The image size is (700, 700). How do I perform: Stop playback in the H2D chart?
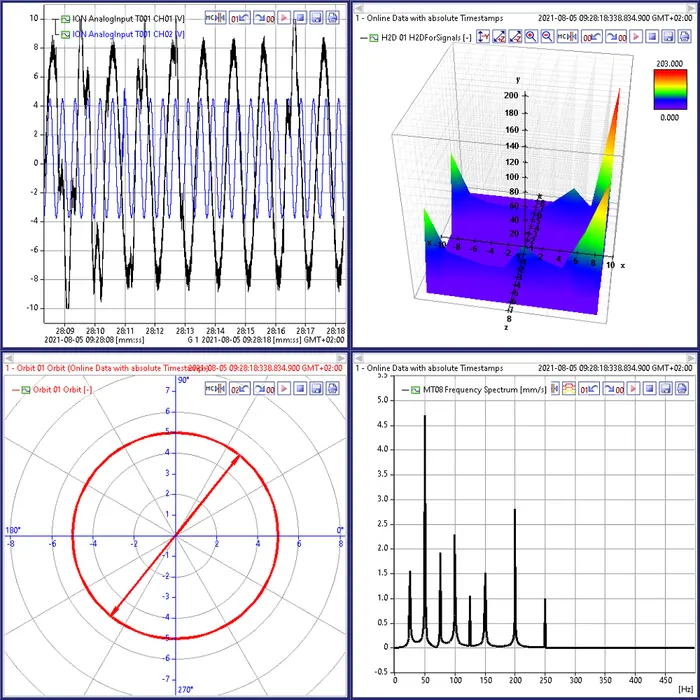(x=653, y=37)
